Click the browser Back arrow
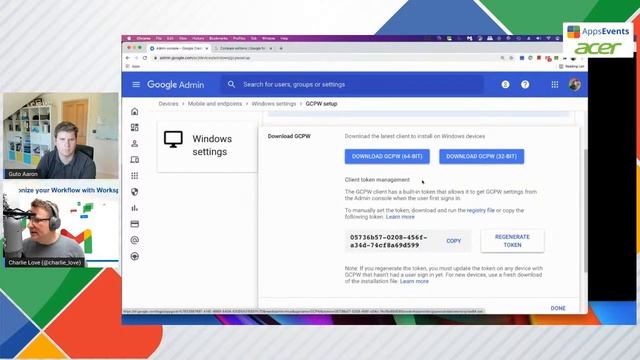640x360 pixels. [x=128, y=58]
